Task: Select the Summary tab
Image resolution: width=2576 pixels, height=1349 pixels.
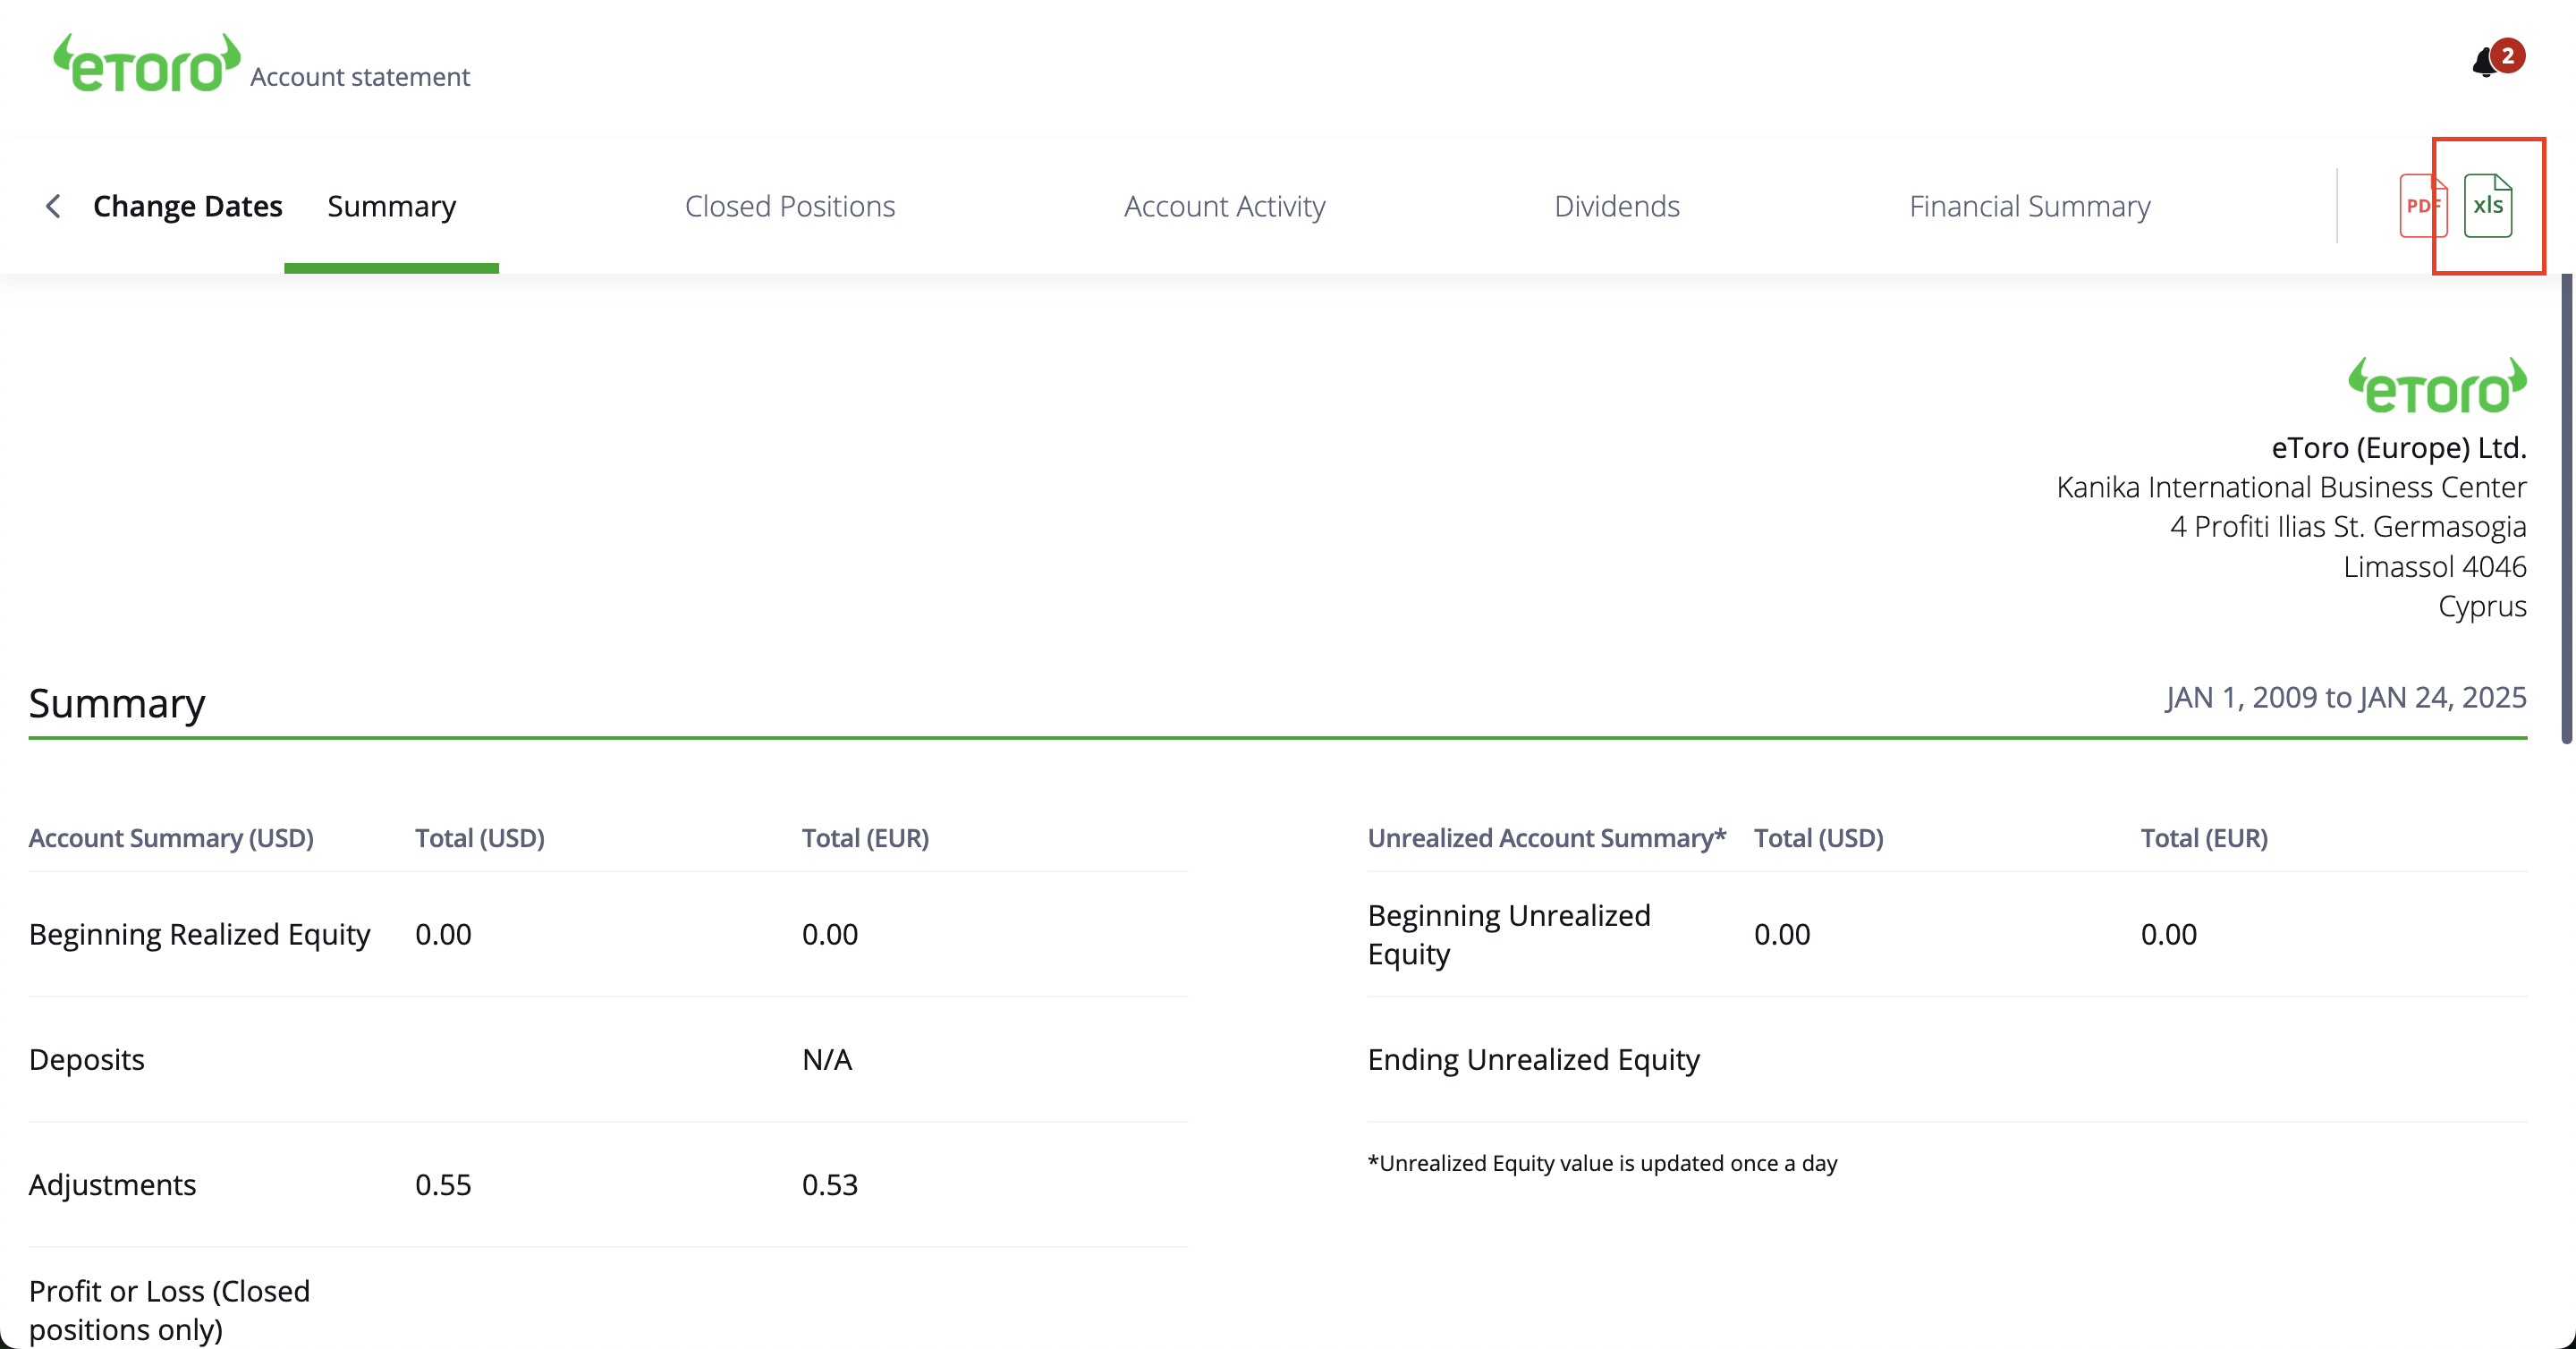Action: click(391, 206)
